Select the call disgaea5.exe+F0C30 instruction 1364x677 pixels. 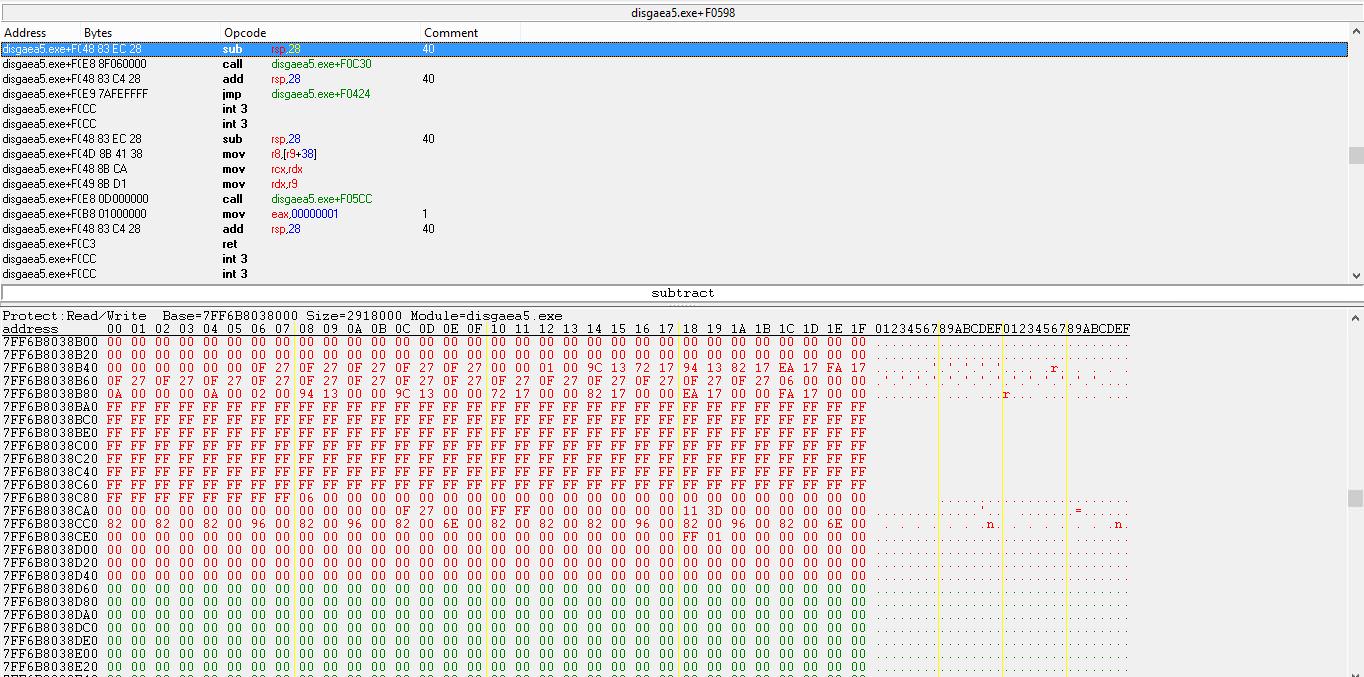point(674,64)
